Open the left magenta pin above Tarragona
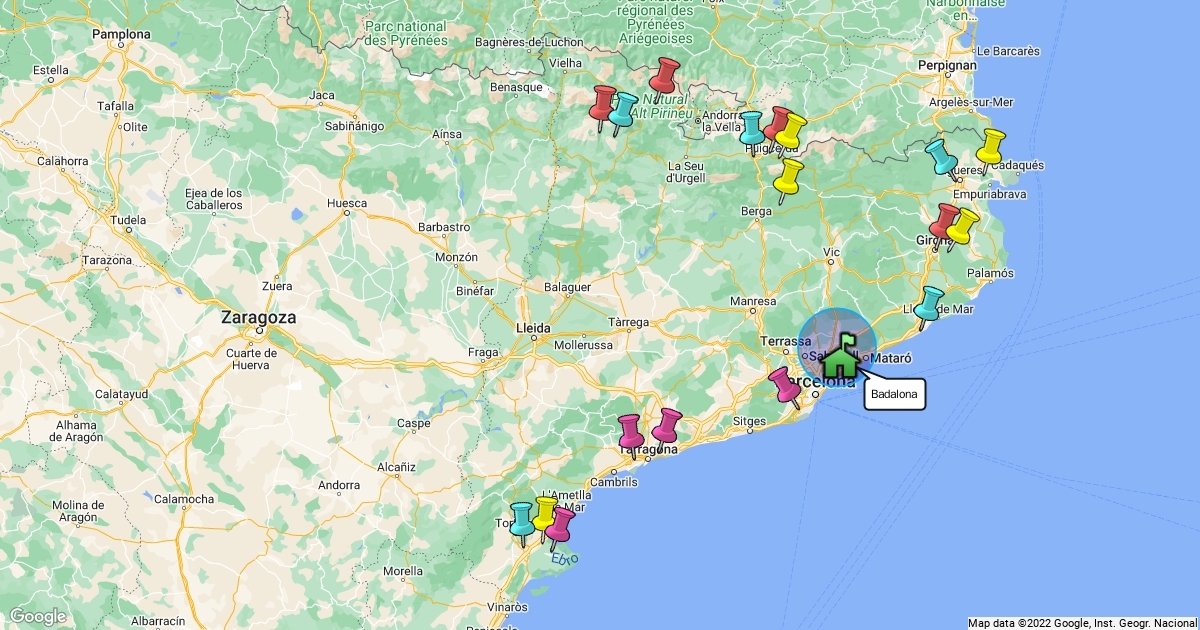The width and height of the screenshot is (1200, 630). [631, 431]
